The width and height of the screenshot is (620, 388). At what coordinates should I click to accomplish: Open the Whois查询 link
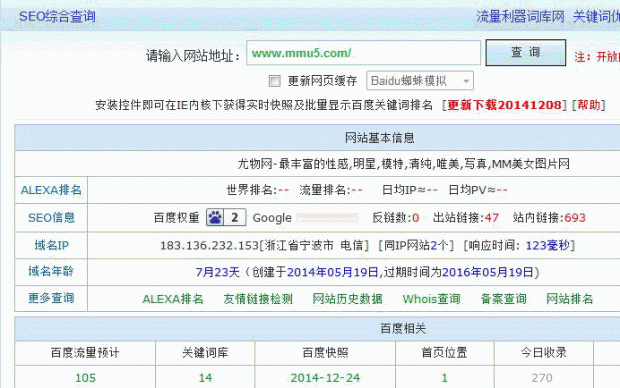pyautogui.click(x=431, y=299)
